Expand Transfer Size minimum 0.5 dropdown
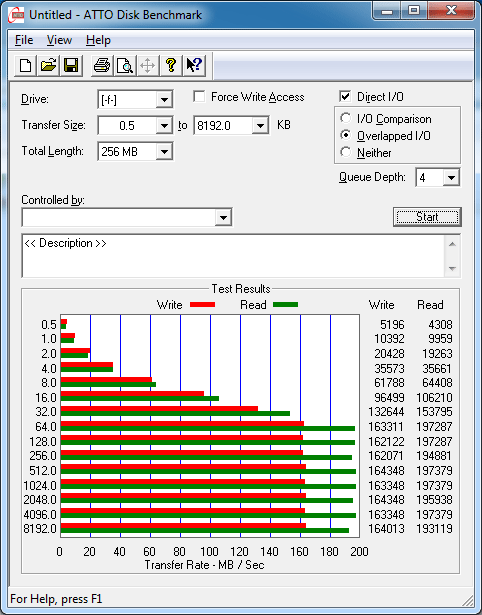The width and height of the screenshot is (482, 615). click(164, 126)
